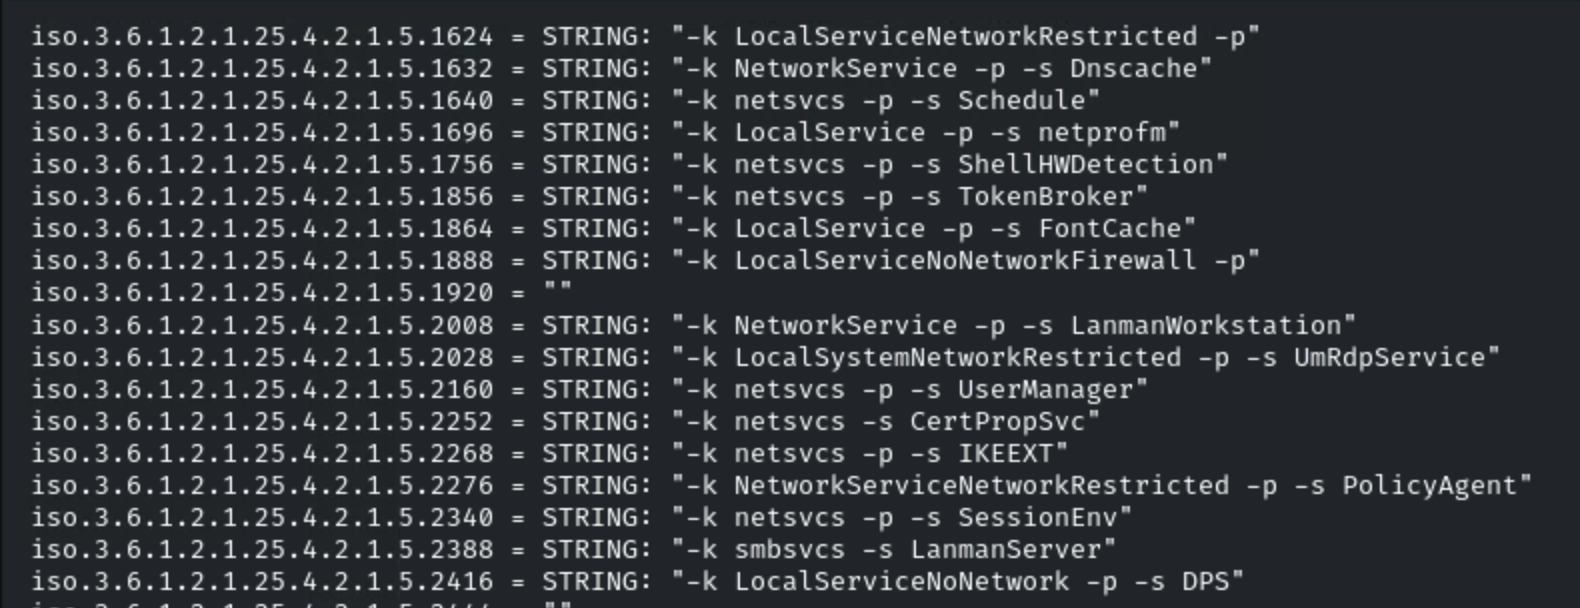This screenshot has height=608, width=1580.
Task: Click the LocalServiceNoNetworkFirewall text
Action: coord(965,261)
